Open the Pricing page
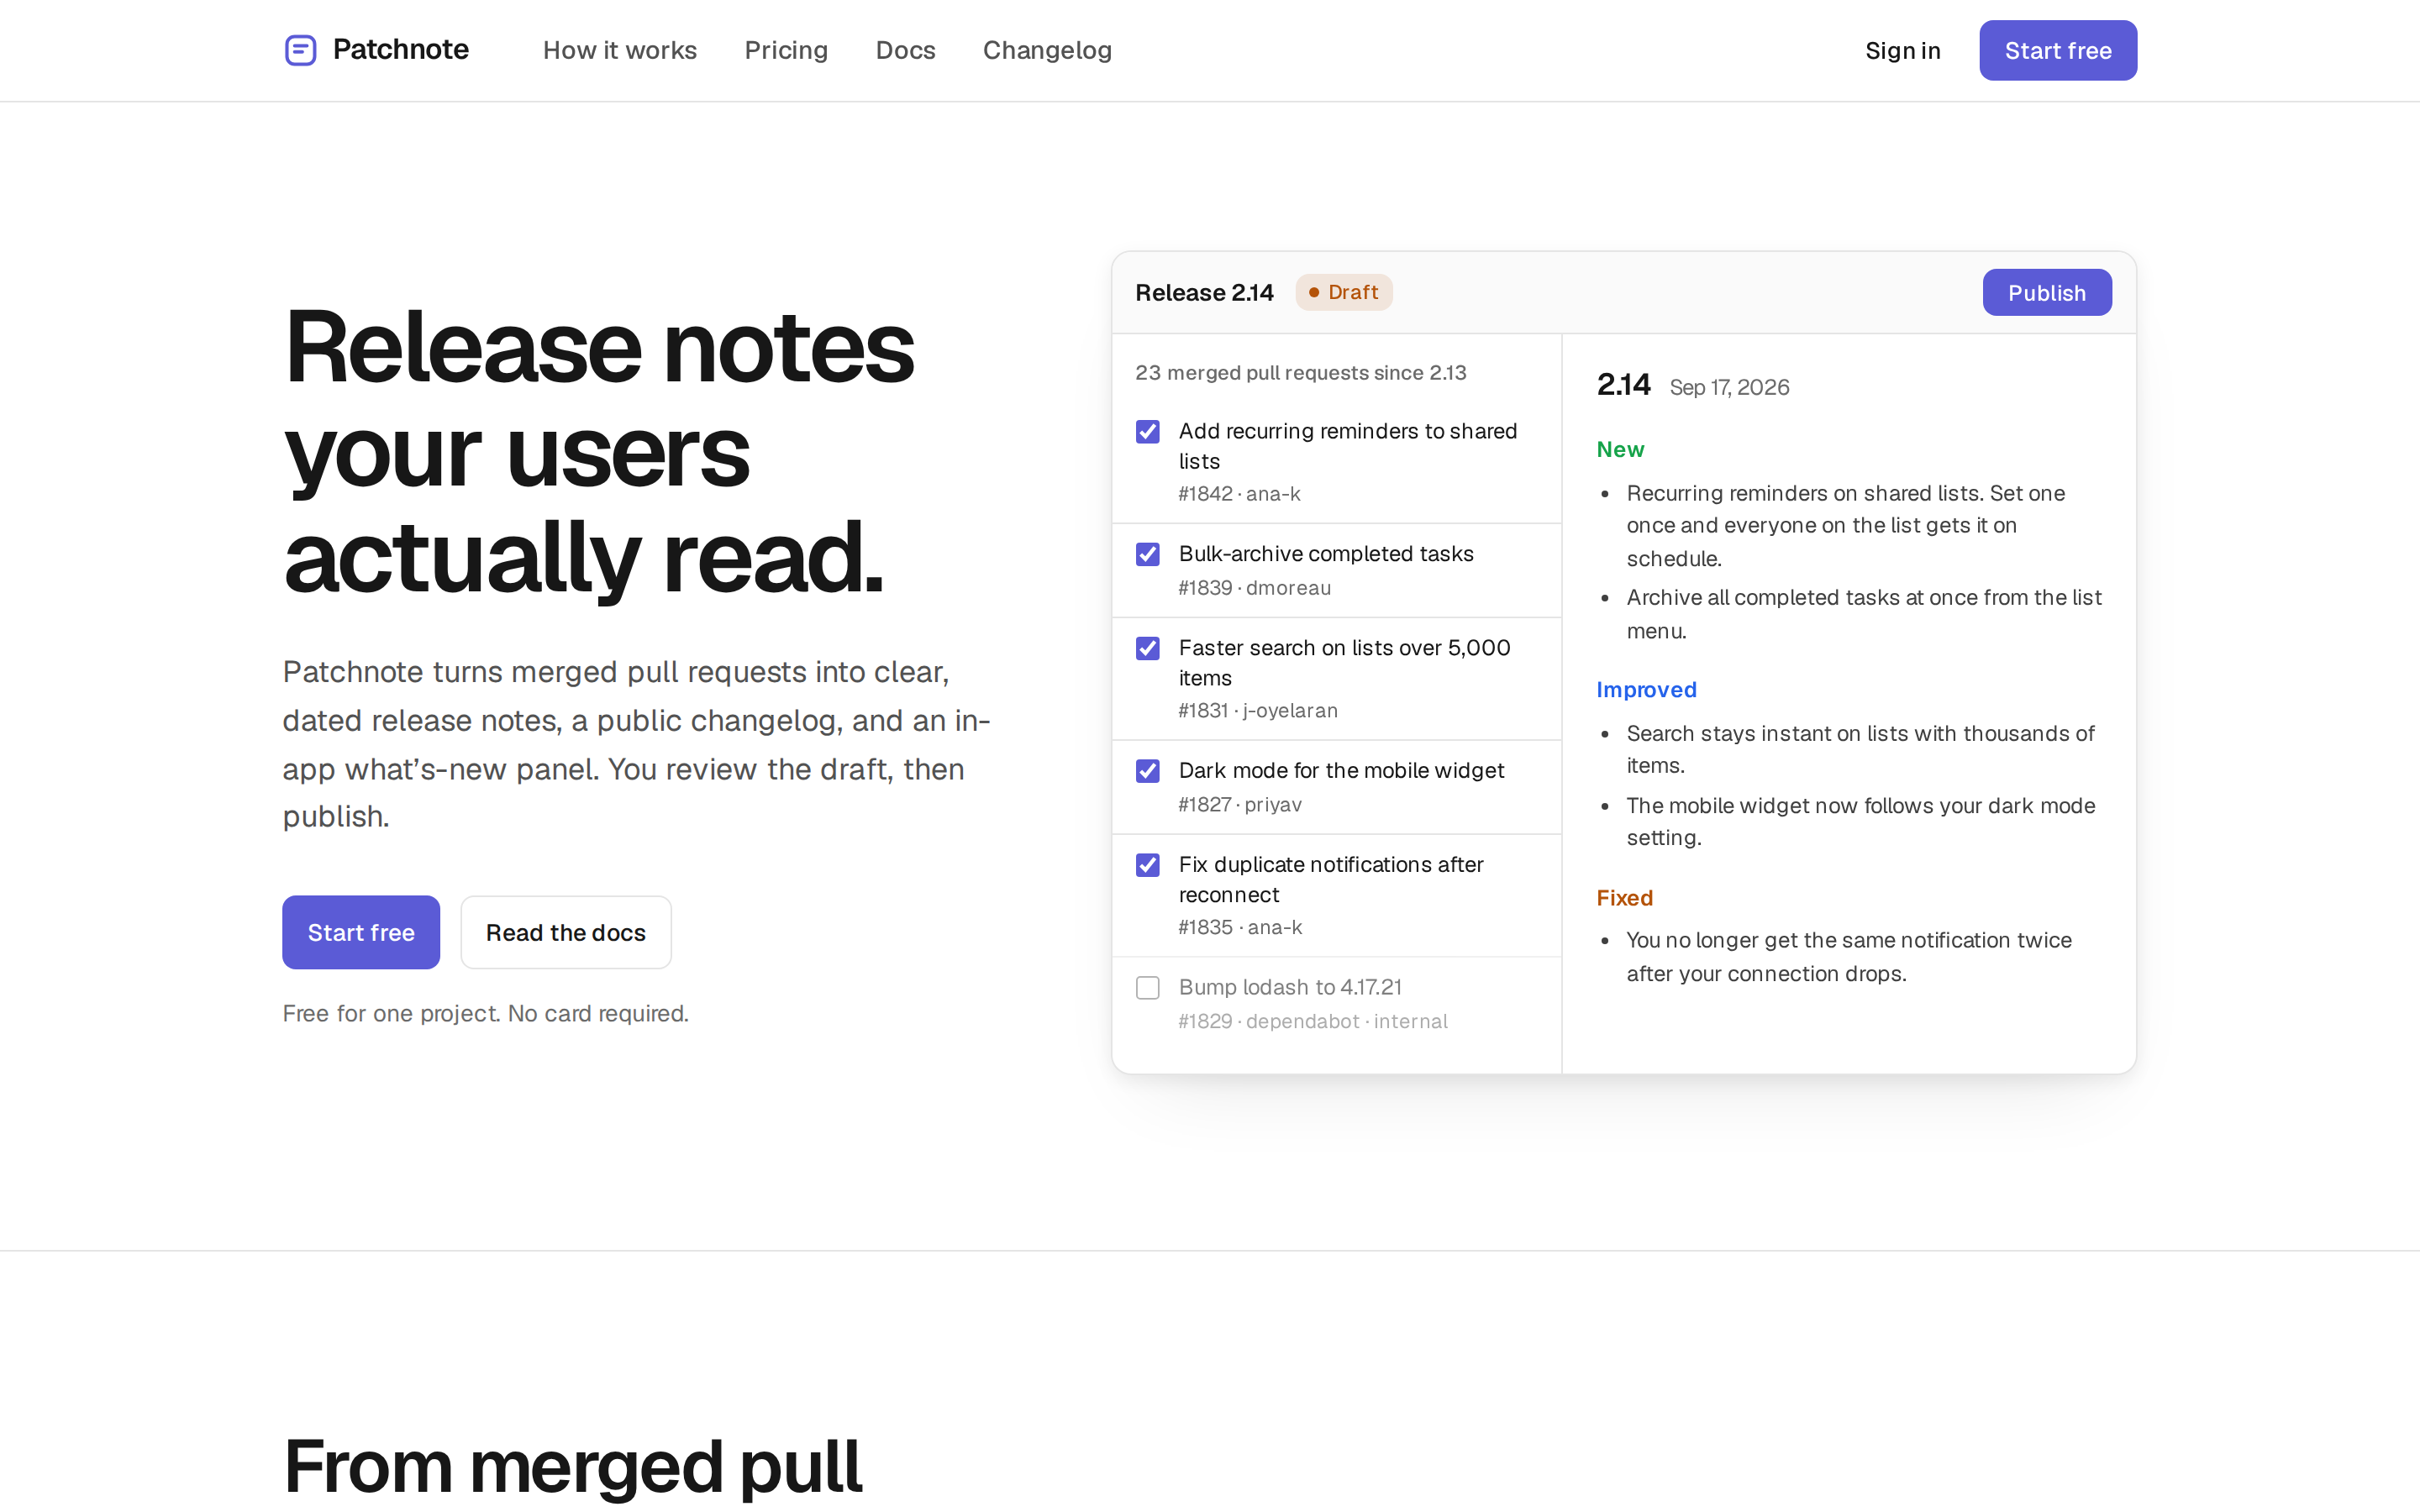 (786, 50)
